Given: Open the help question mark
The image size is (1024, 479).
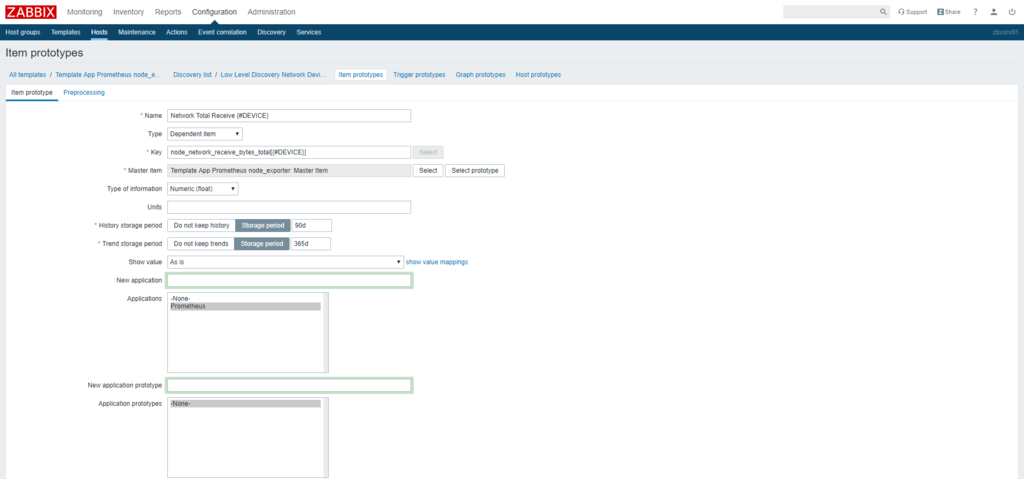Looking at the screenshot, I should [975, 12].
